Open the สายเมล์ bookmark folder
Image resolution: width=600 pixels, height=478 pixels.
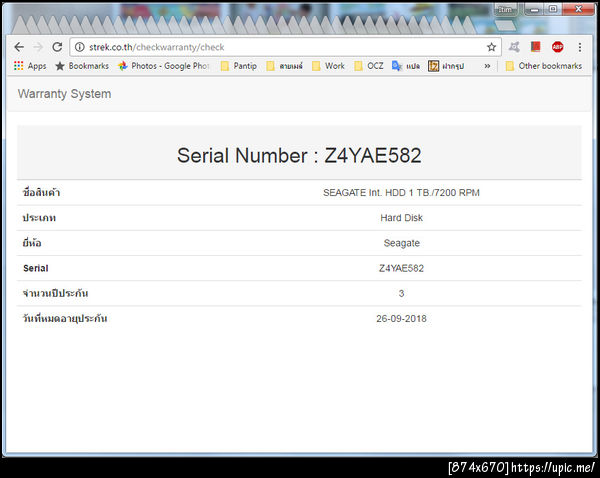pyautogui.click(x=284, y=66)
